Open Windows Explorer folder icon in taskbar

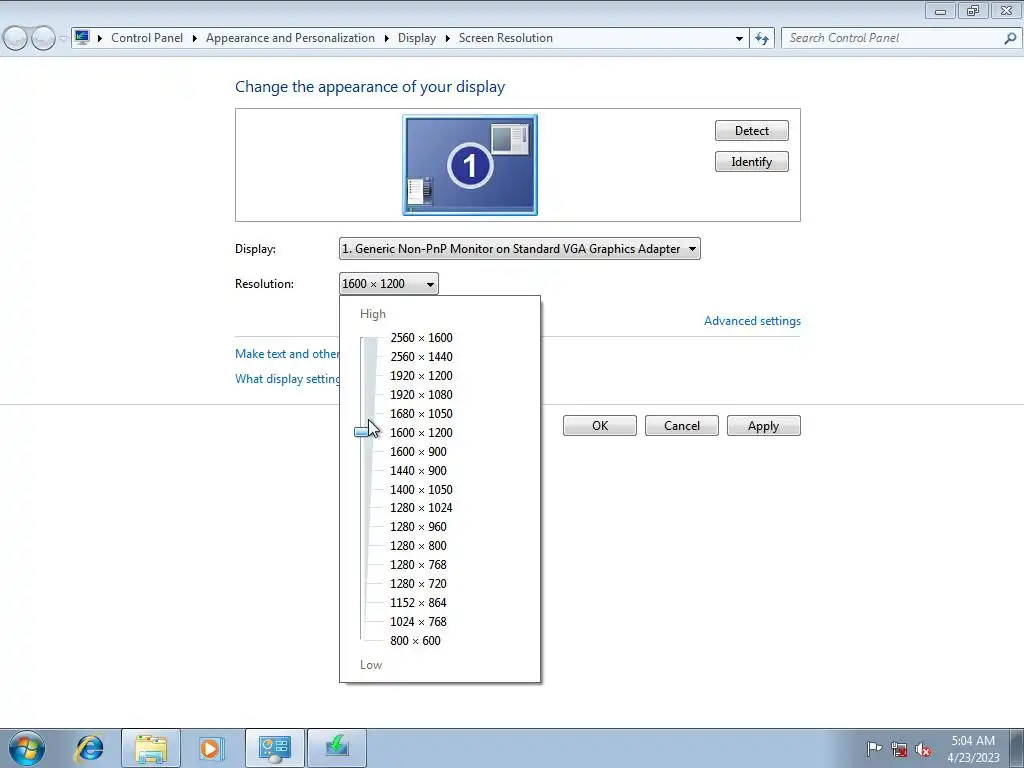click(151, 748)
